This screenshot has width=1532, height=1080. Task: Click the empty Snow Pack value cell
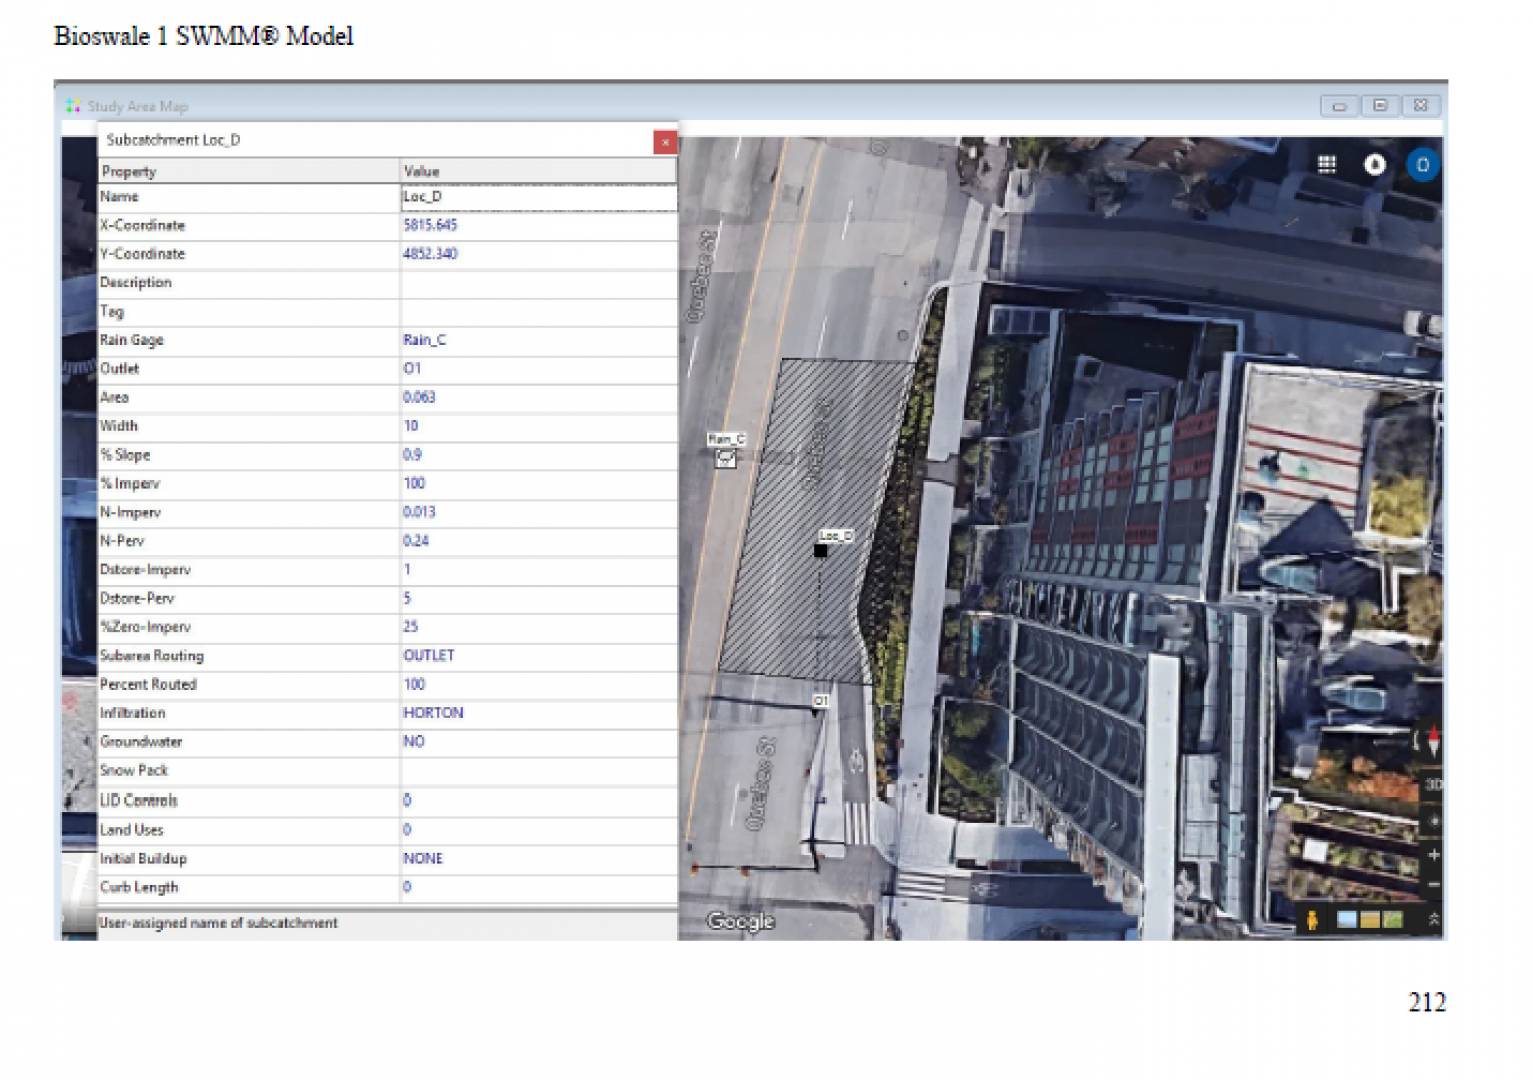click(539, 771)
